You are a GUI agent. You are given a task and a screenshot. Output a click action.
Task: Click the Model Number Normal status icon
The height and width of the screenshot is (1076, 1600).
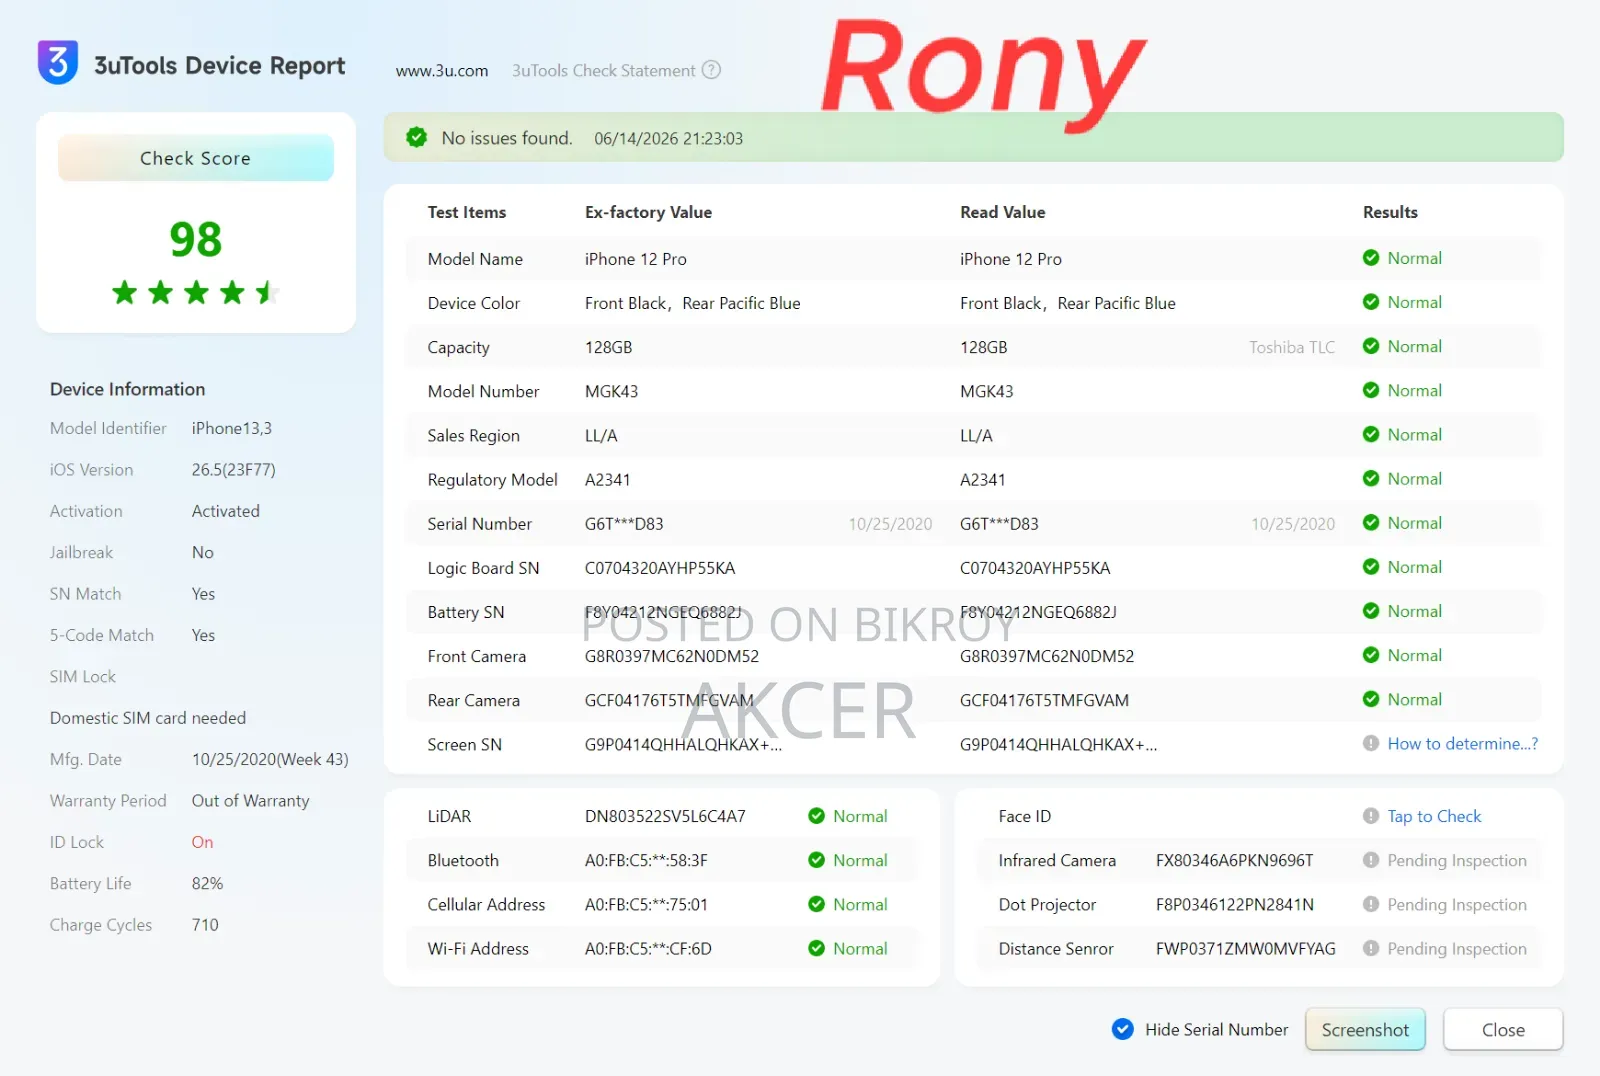point(1371,390)
